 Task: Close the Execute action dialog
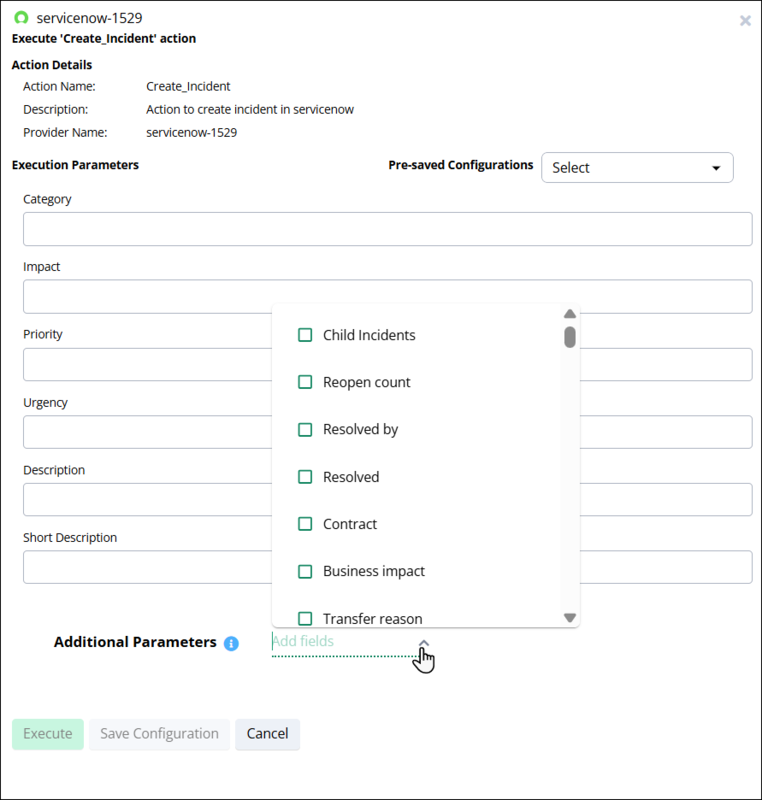745,20
